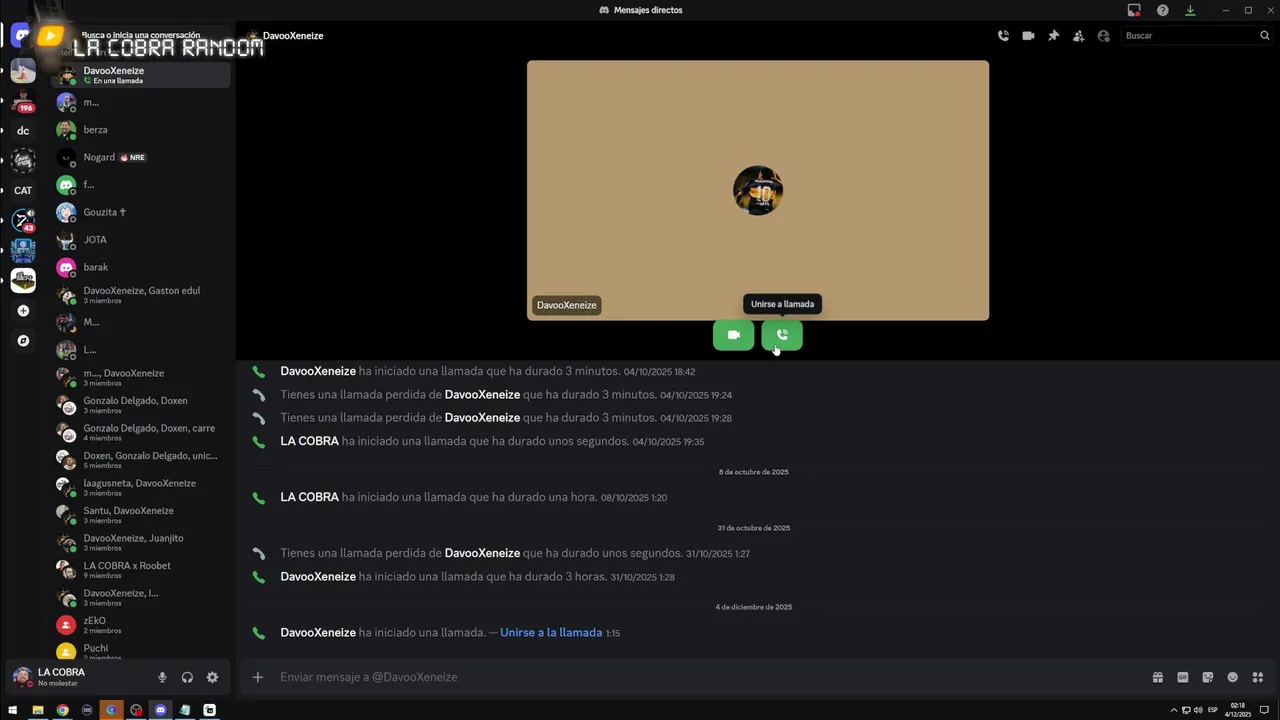Click the 'Unirse a la llamada' link
1280x720 pixels.
pos(551,633)
